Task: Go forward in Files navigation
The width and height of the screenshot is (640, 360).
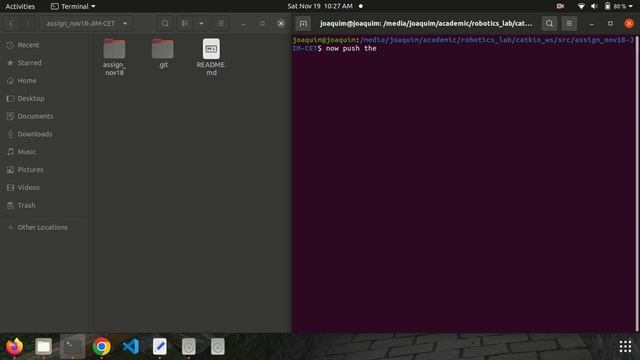Action: 27,23
